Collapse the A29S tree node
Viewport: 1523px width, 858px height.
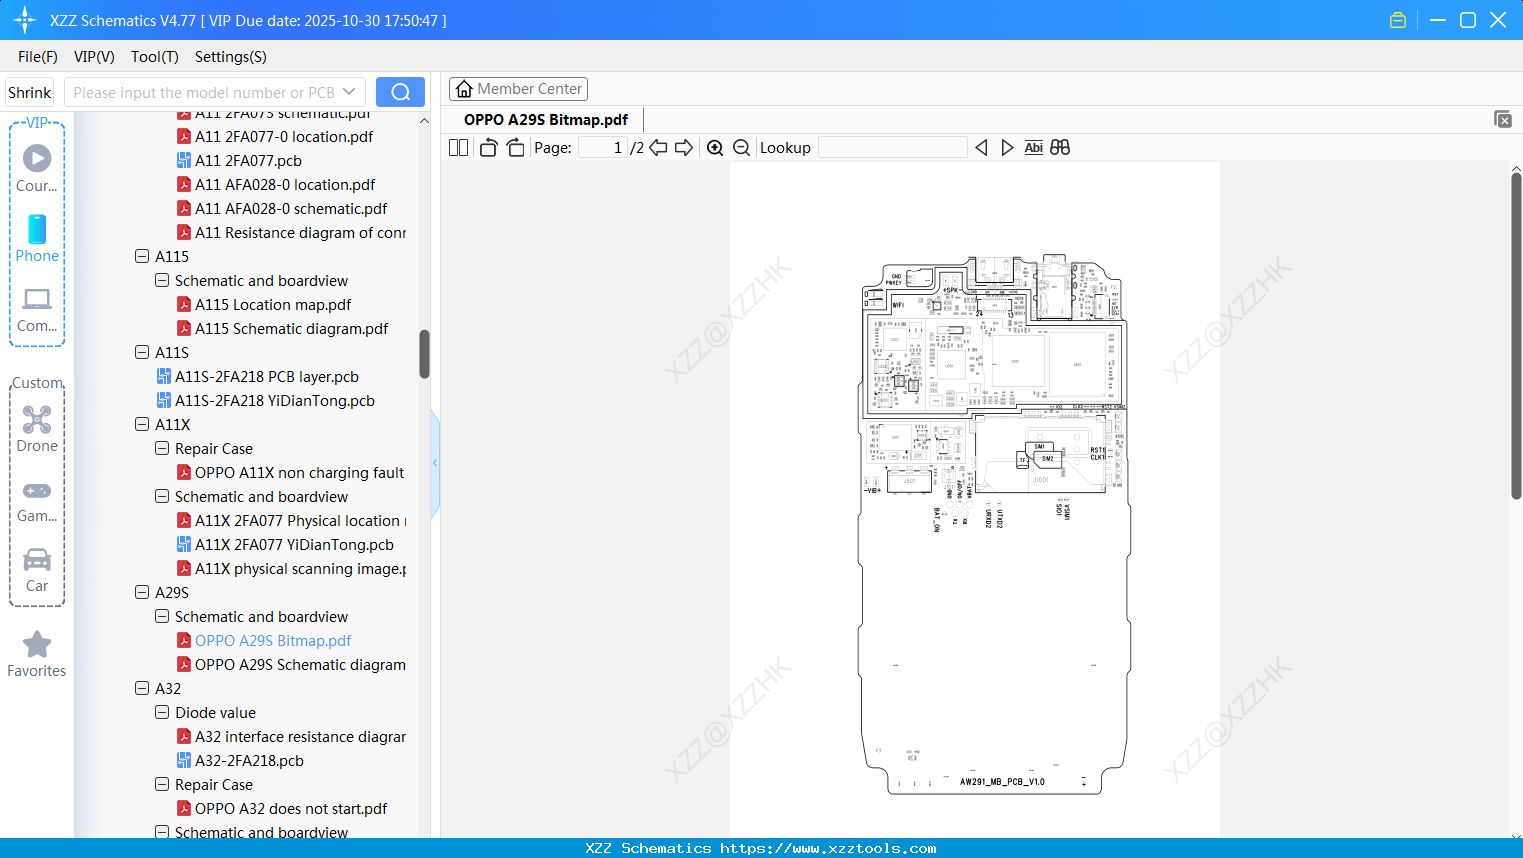click(142, 592)
